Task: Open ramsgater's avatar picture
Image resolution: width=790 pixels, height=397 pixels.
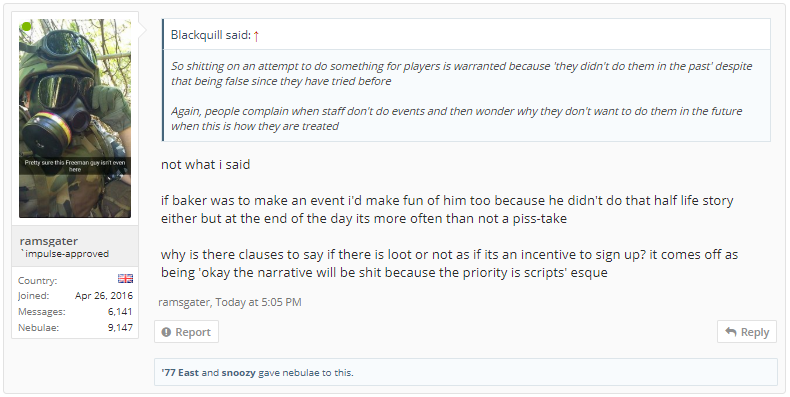Action: click(x=75, y=118)
